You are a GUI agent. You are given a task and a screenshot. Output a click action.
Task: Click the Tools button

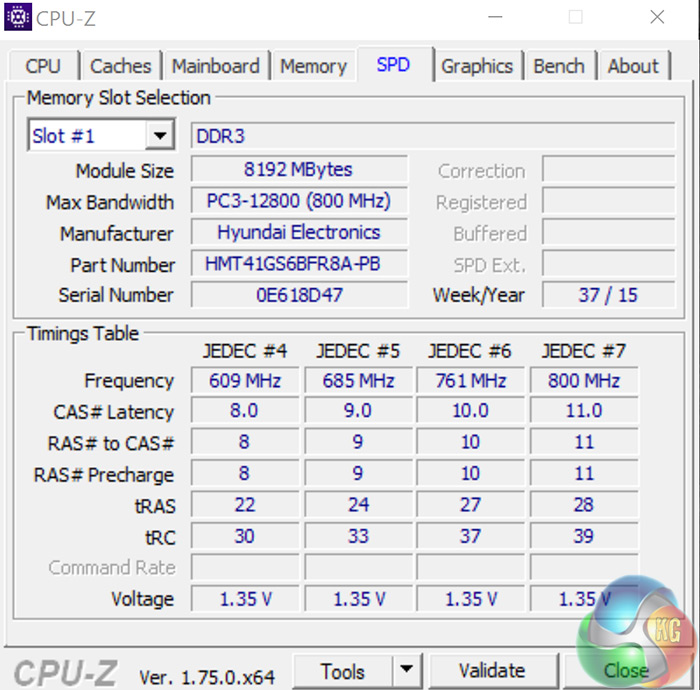pos(342,671)
